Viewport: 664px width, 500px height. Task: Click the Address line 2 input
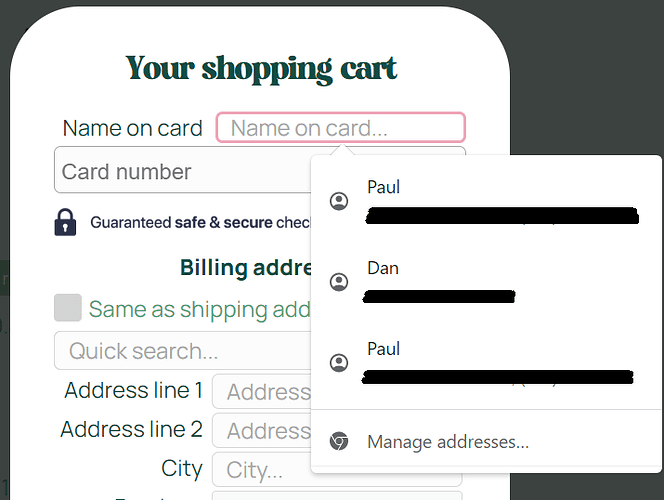pos(262,430)
